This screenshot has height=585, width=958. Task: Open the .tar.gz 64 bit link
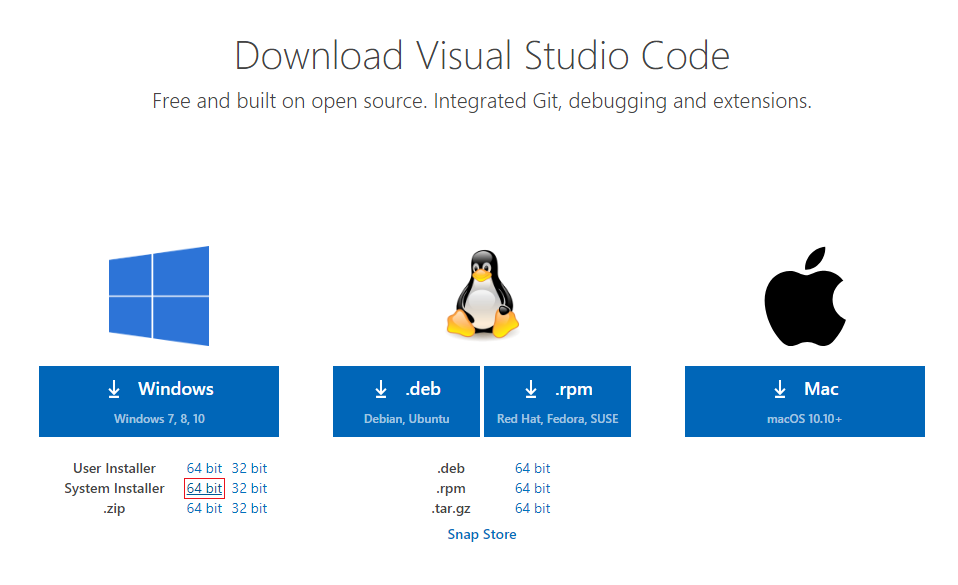(x=533, y=509)
